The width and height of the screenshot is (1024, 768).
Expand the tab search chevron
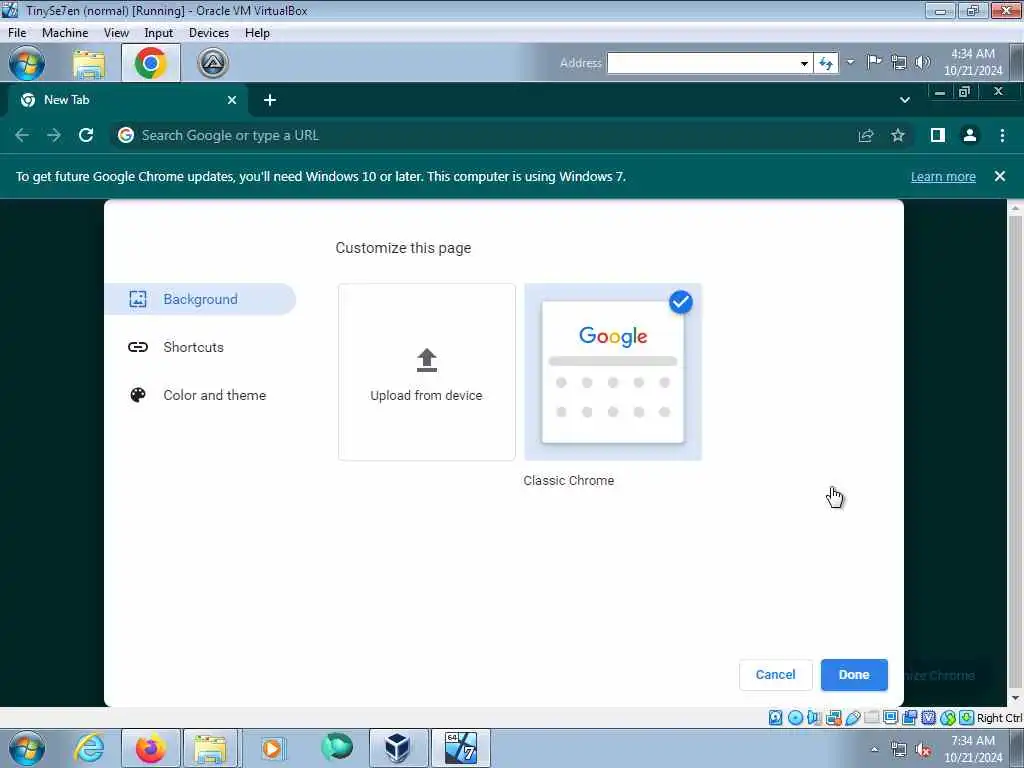point(904,100)
